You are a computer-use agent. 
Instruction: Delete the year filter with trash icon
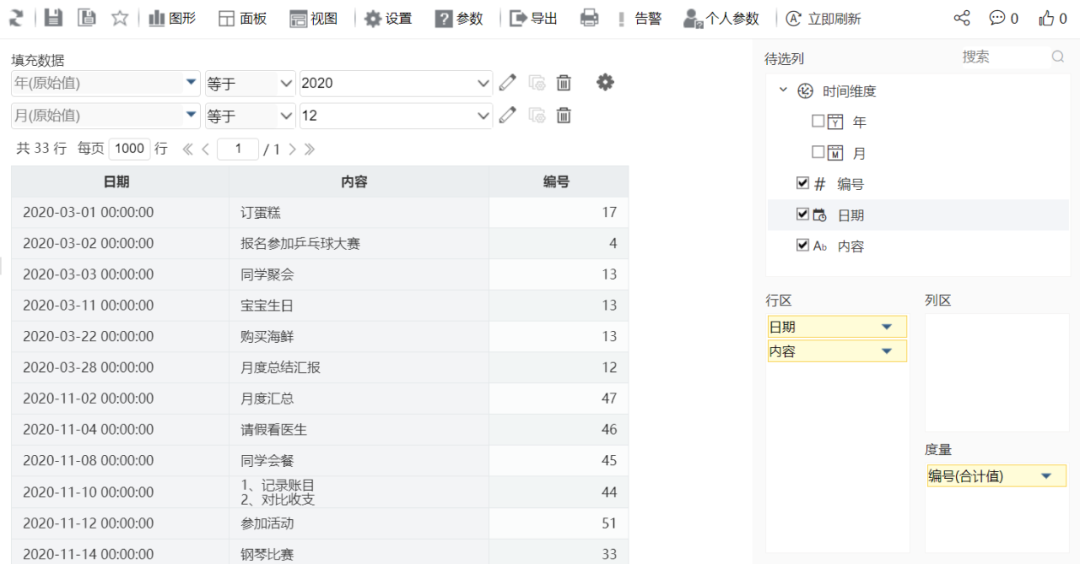coord(563,83)
